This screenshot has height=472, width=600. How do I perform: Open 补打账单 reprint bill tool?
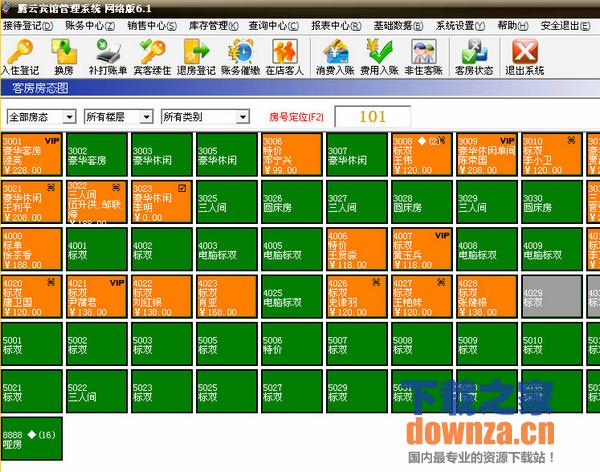pyautogui.click(x=107, y=56)
